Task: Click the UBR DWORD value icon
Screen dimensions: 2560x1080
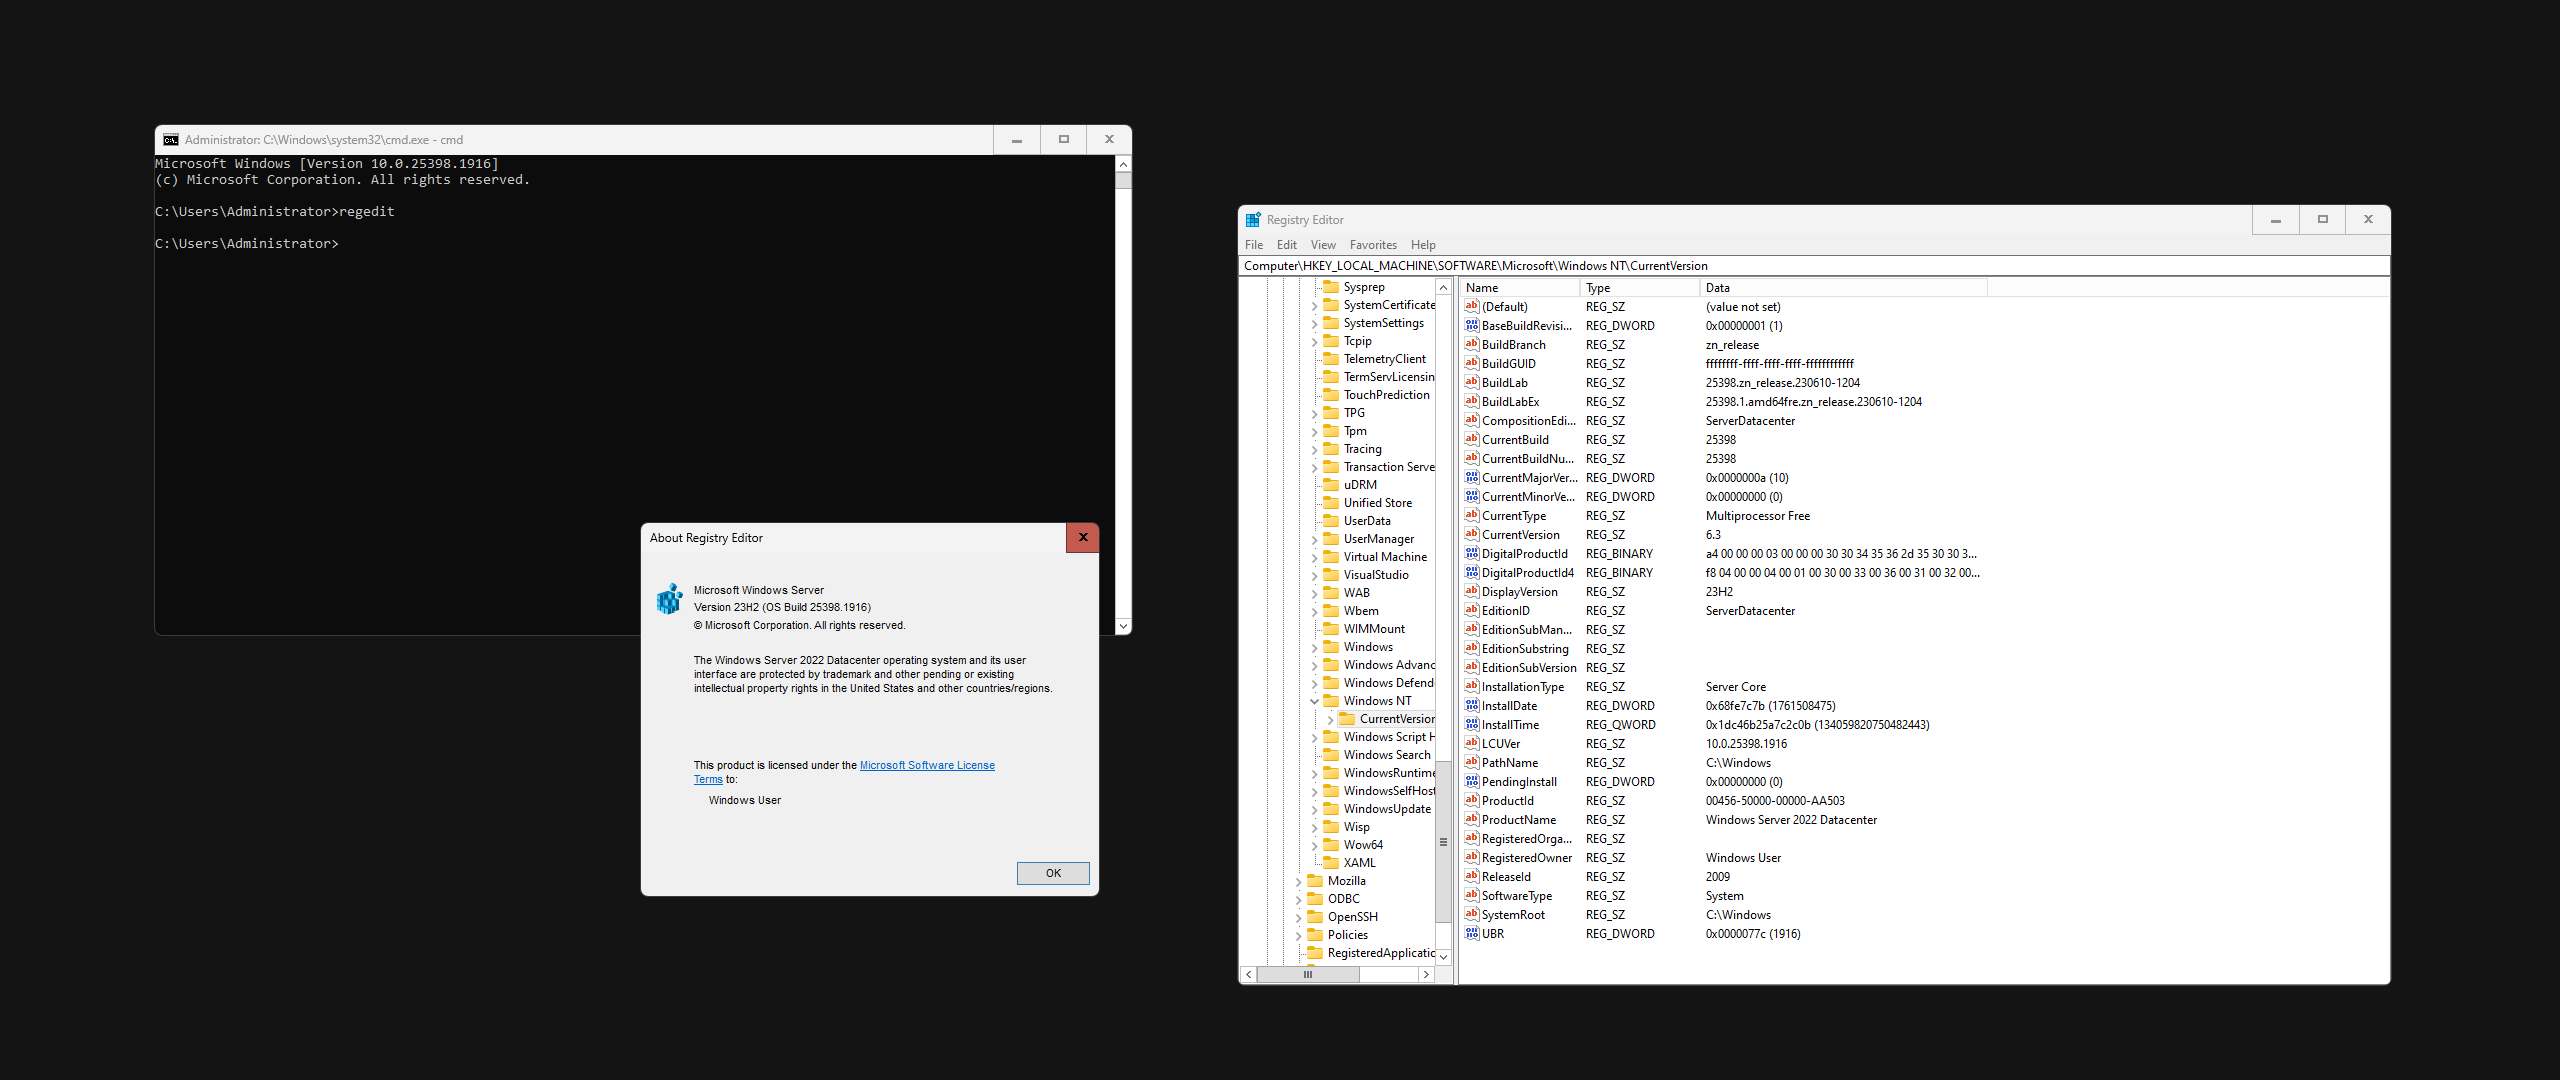Action: (1471, 933)
